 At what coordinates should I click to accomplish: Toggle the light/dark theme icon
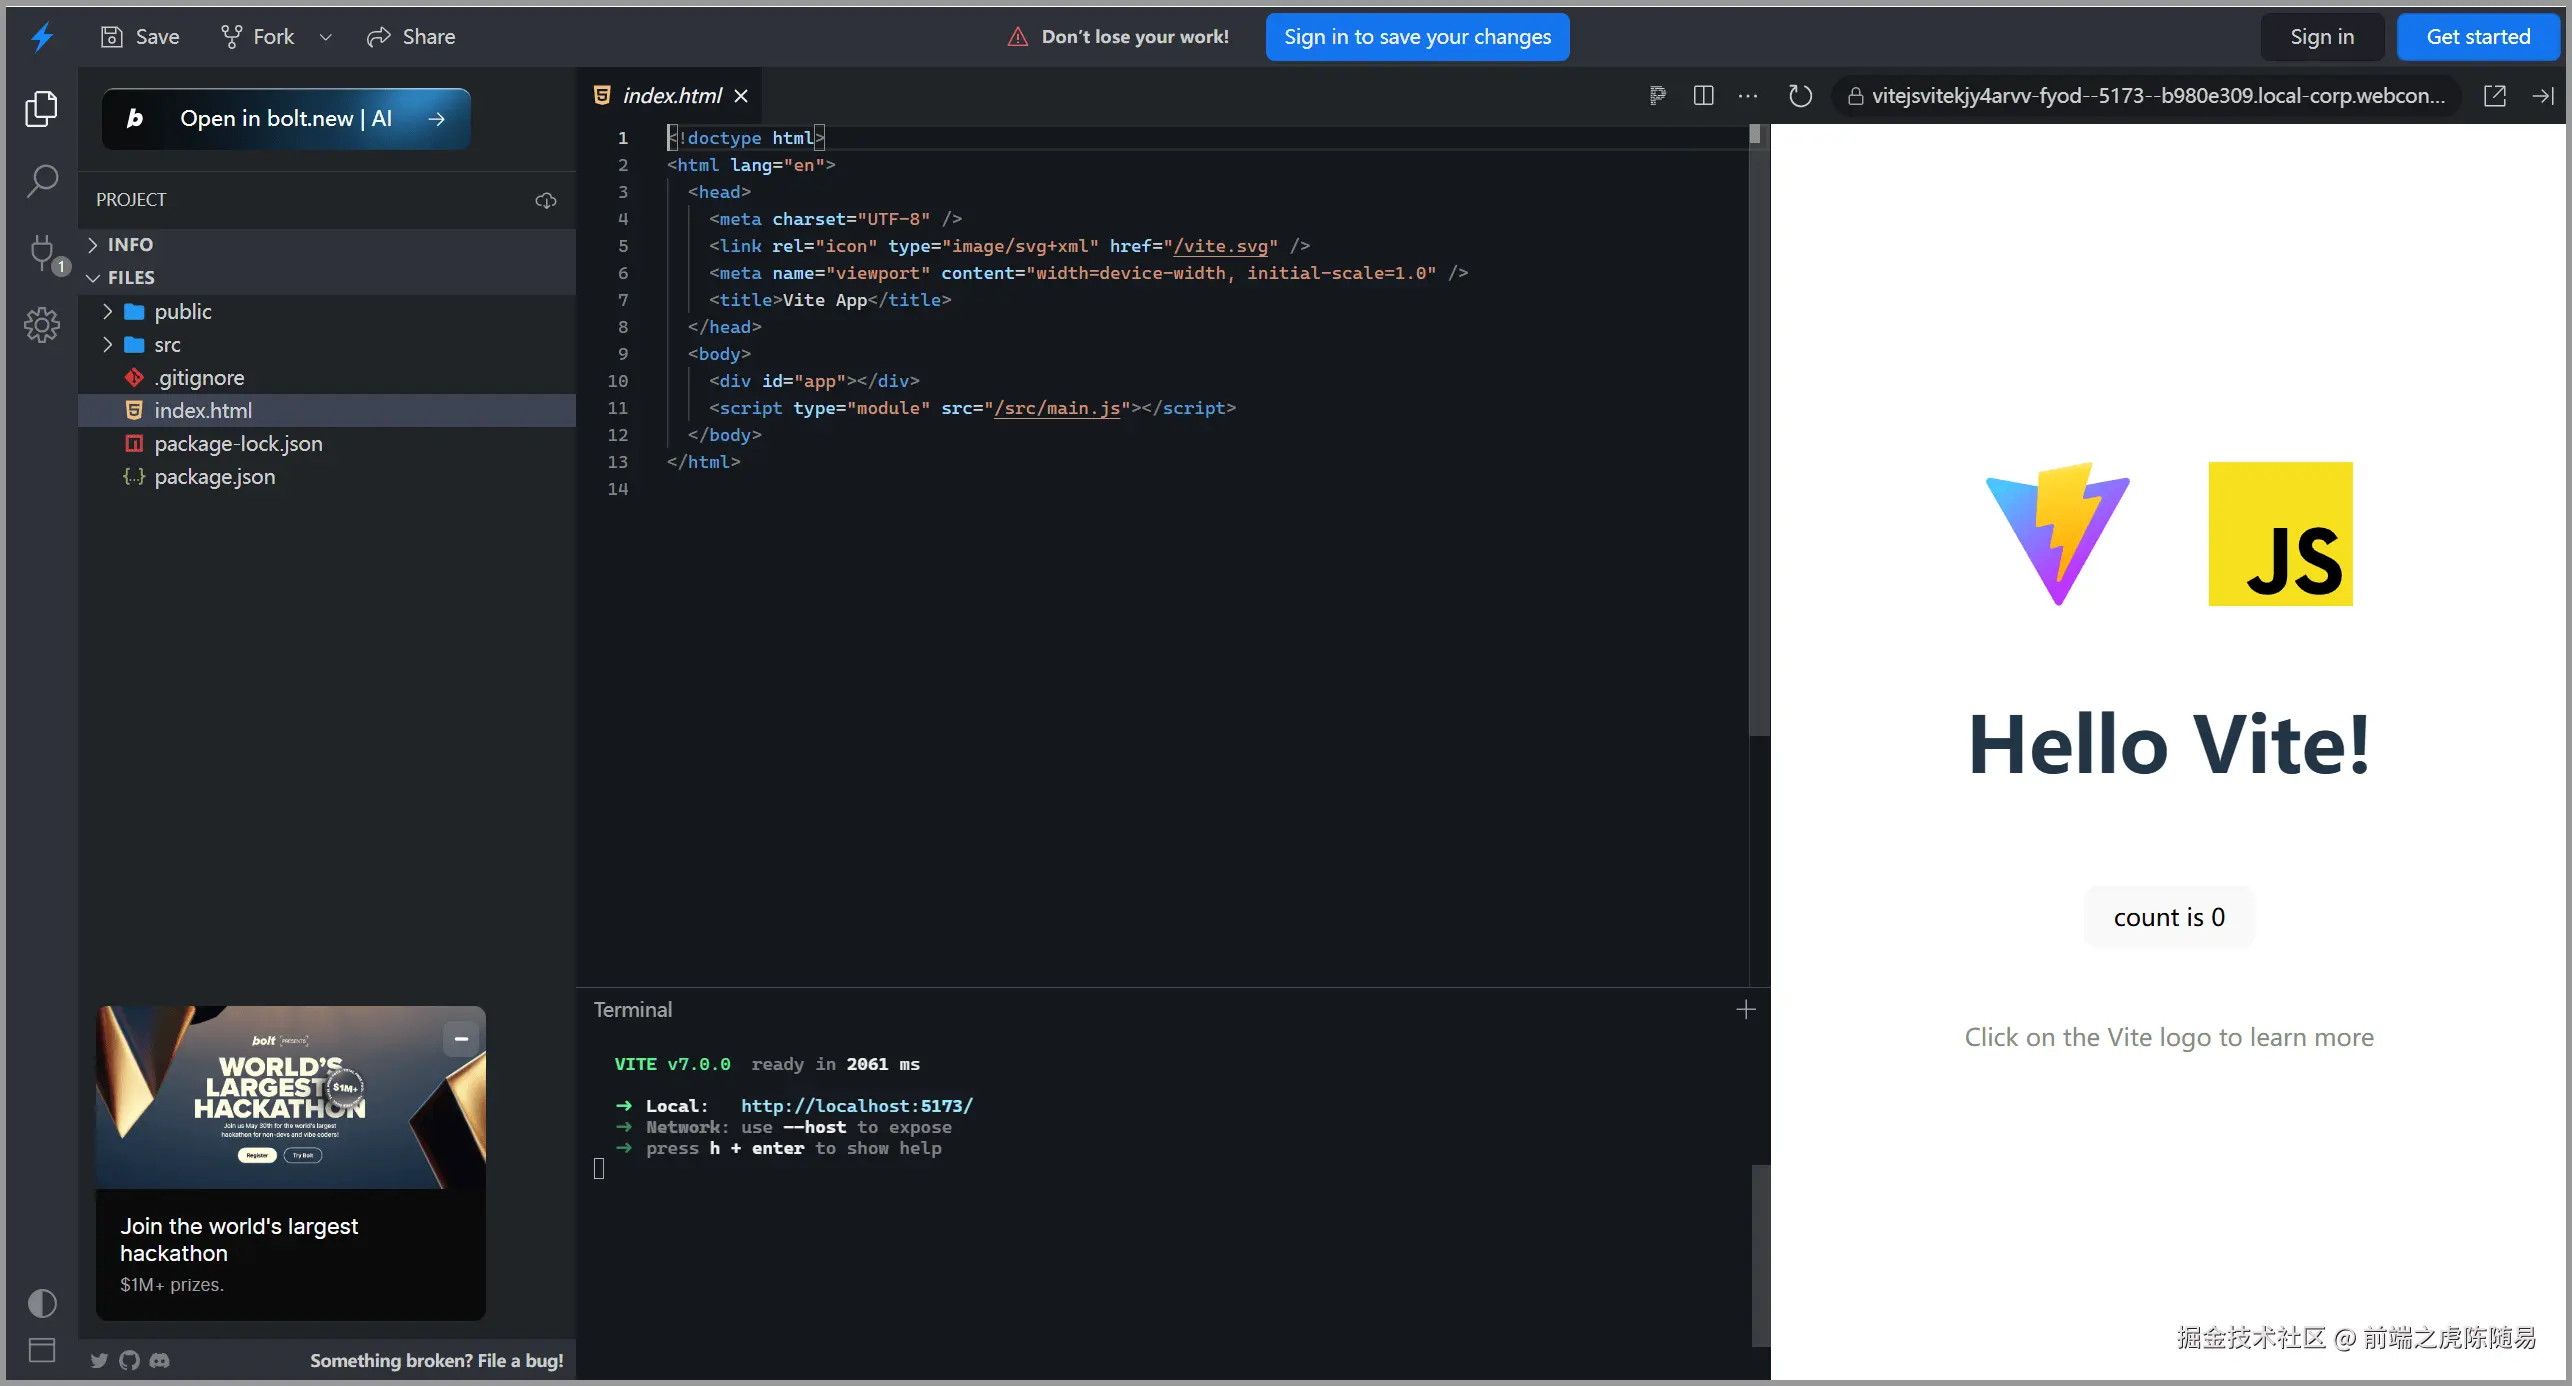tap(42, 1303)
